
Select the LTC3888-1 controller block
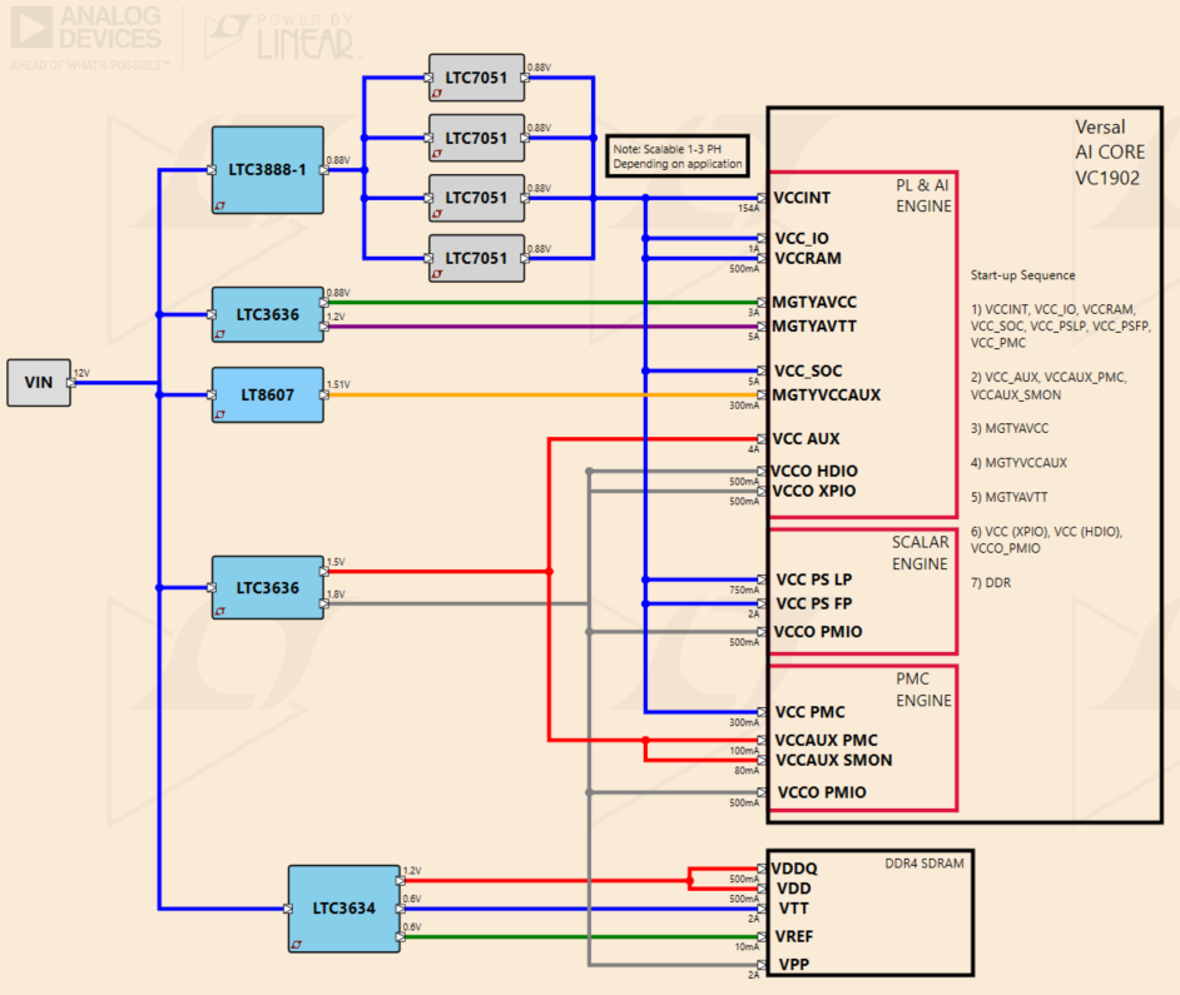268,170
